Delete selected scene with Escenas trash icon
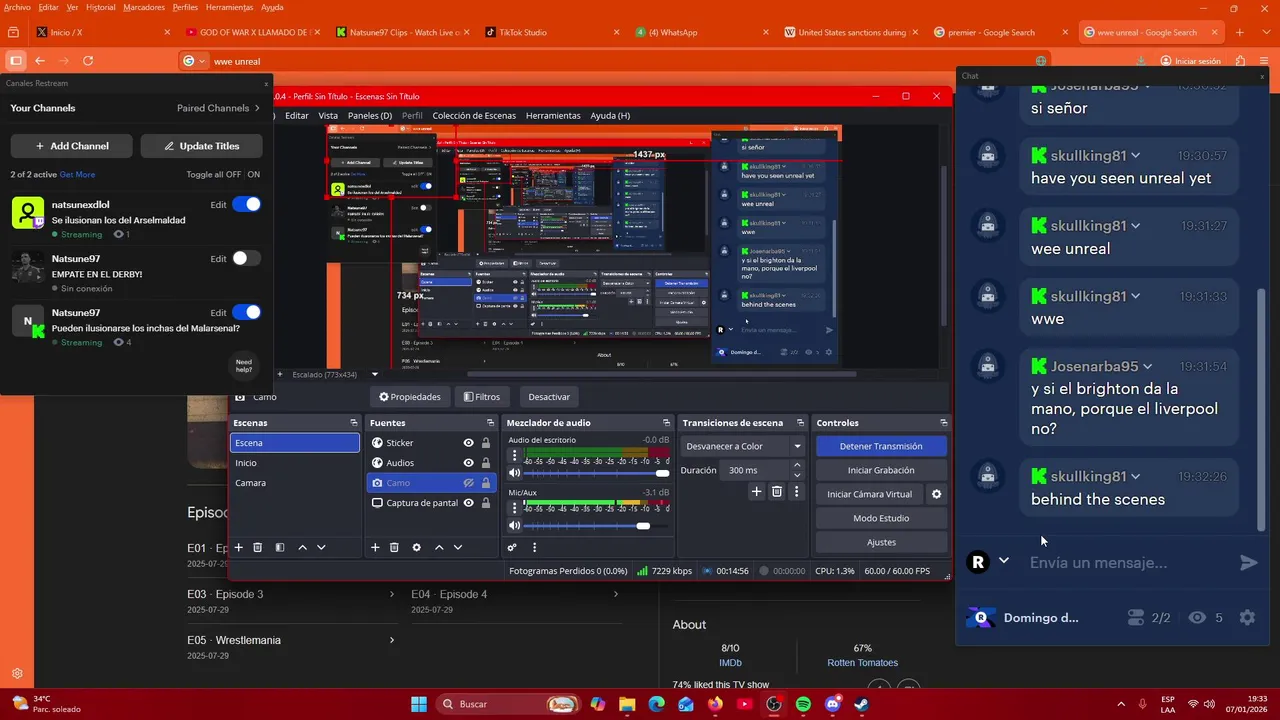 click(257, 547)
